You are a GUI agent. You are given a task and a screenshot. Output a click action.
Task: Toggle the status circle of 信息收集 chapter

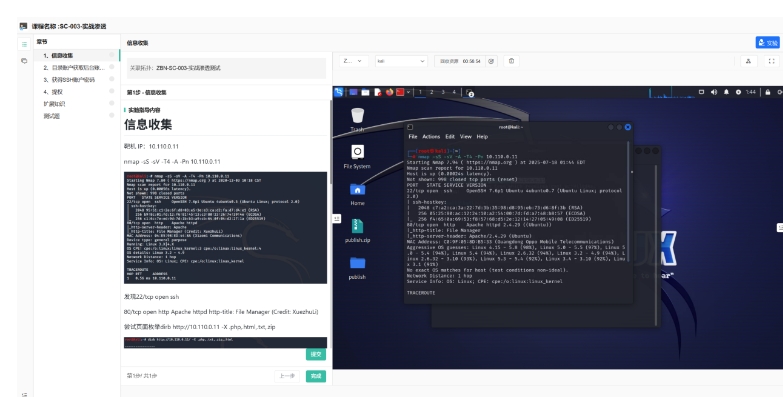click(112, 55)
